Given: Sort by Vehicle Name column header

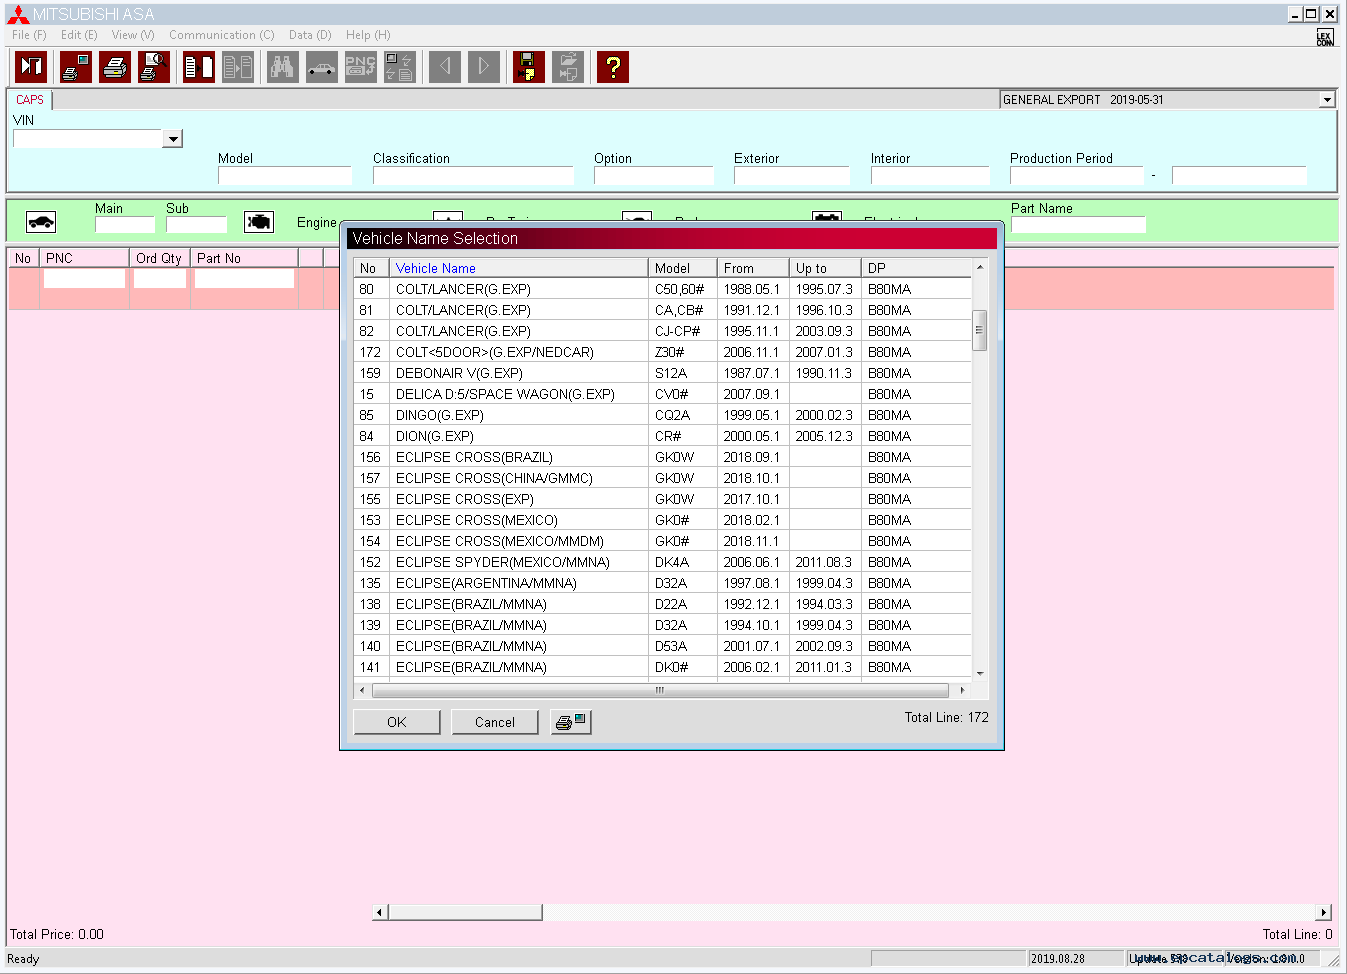Looking at the screenshot, I should click(519, 268).
